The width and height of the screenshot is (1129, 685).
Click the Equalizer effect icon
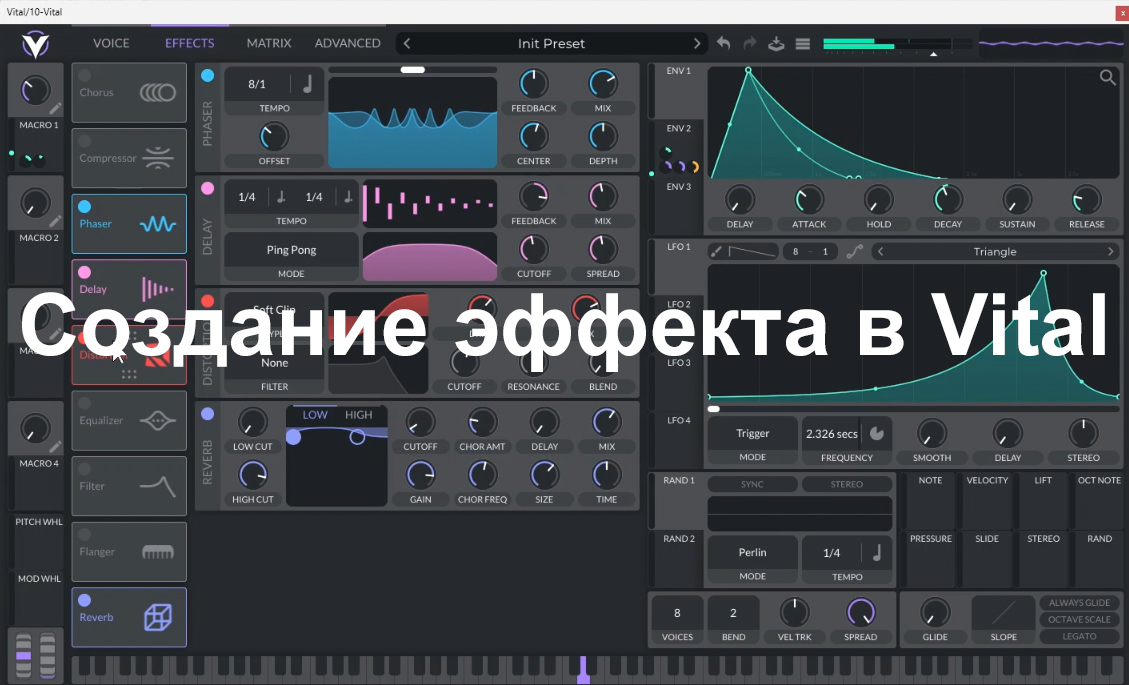click(x=158, y=421)
